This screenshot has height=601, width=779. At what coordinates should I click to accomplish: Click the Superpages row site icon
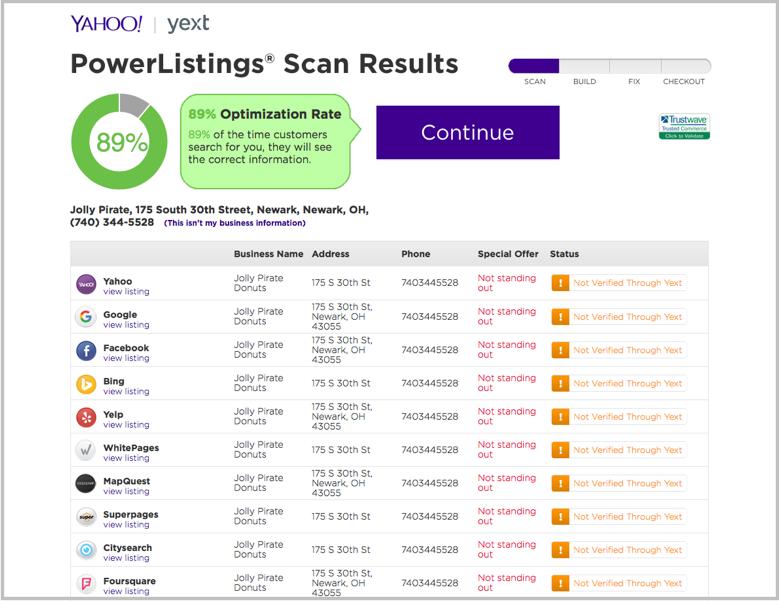pyautogui.click(x=86, y=517)
